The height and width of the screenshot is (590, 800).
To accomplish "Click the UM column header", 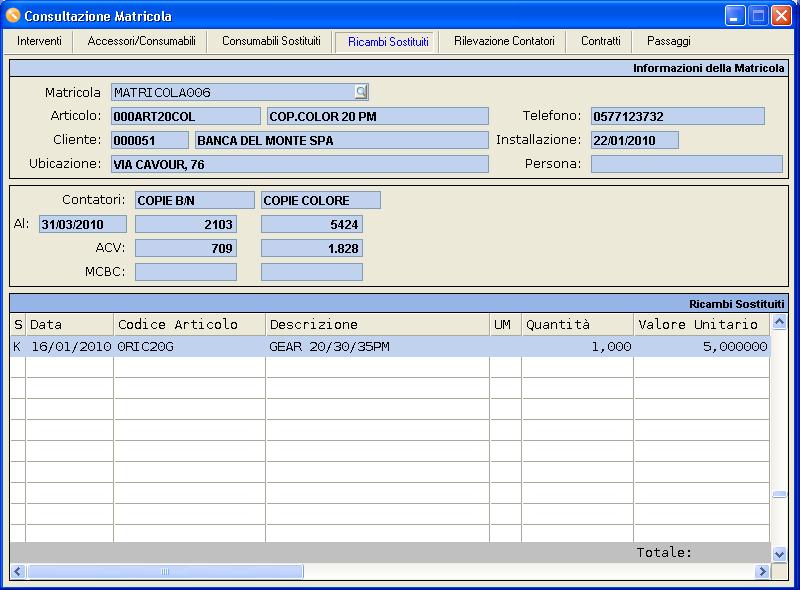I will [x=506, y=324].
